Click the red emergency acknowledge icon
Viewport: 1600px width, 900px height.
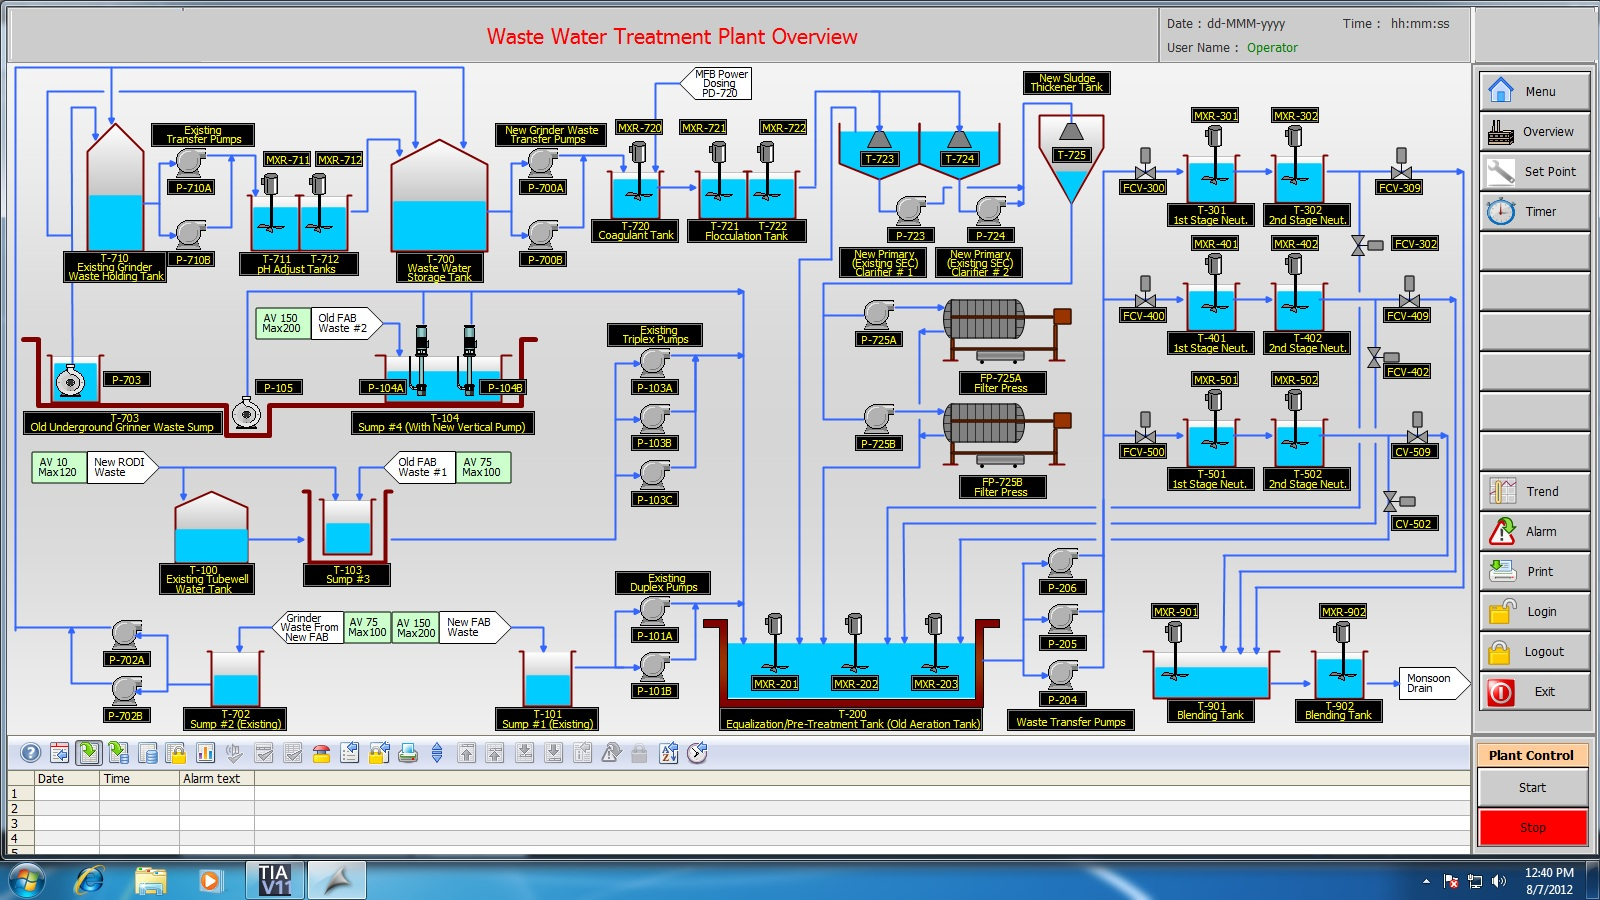coord(321,753)
